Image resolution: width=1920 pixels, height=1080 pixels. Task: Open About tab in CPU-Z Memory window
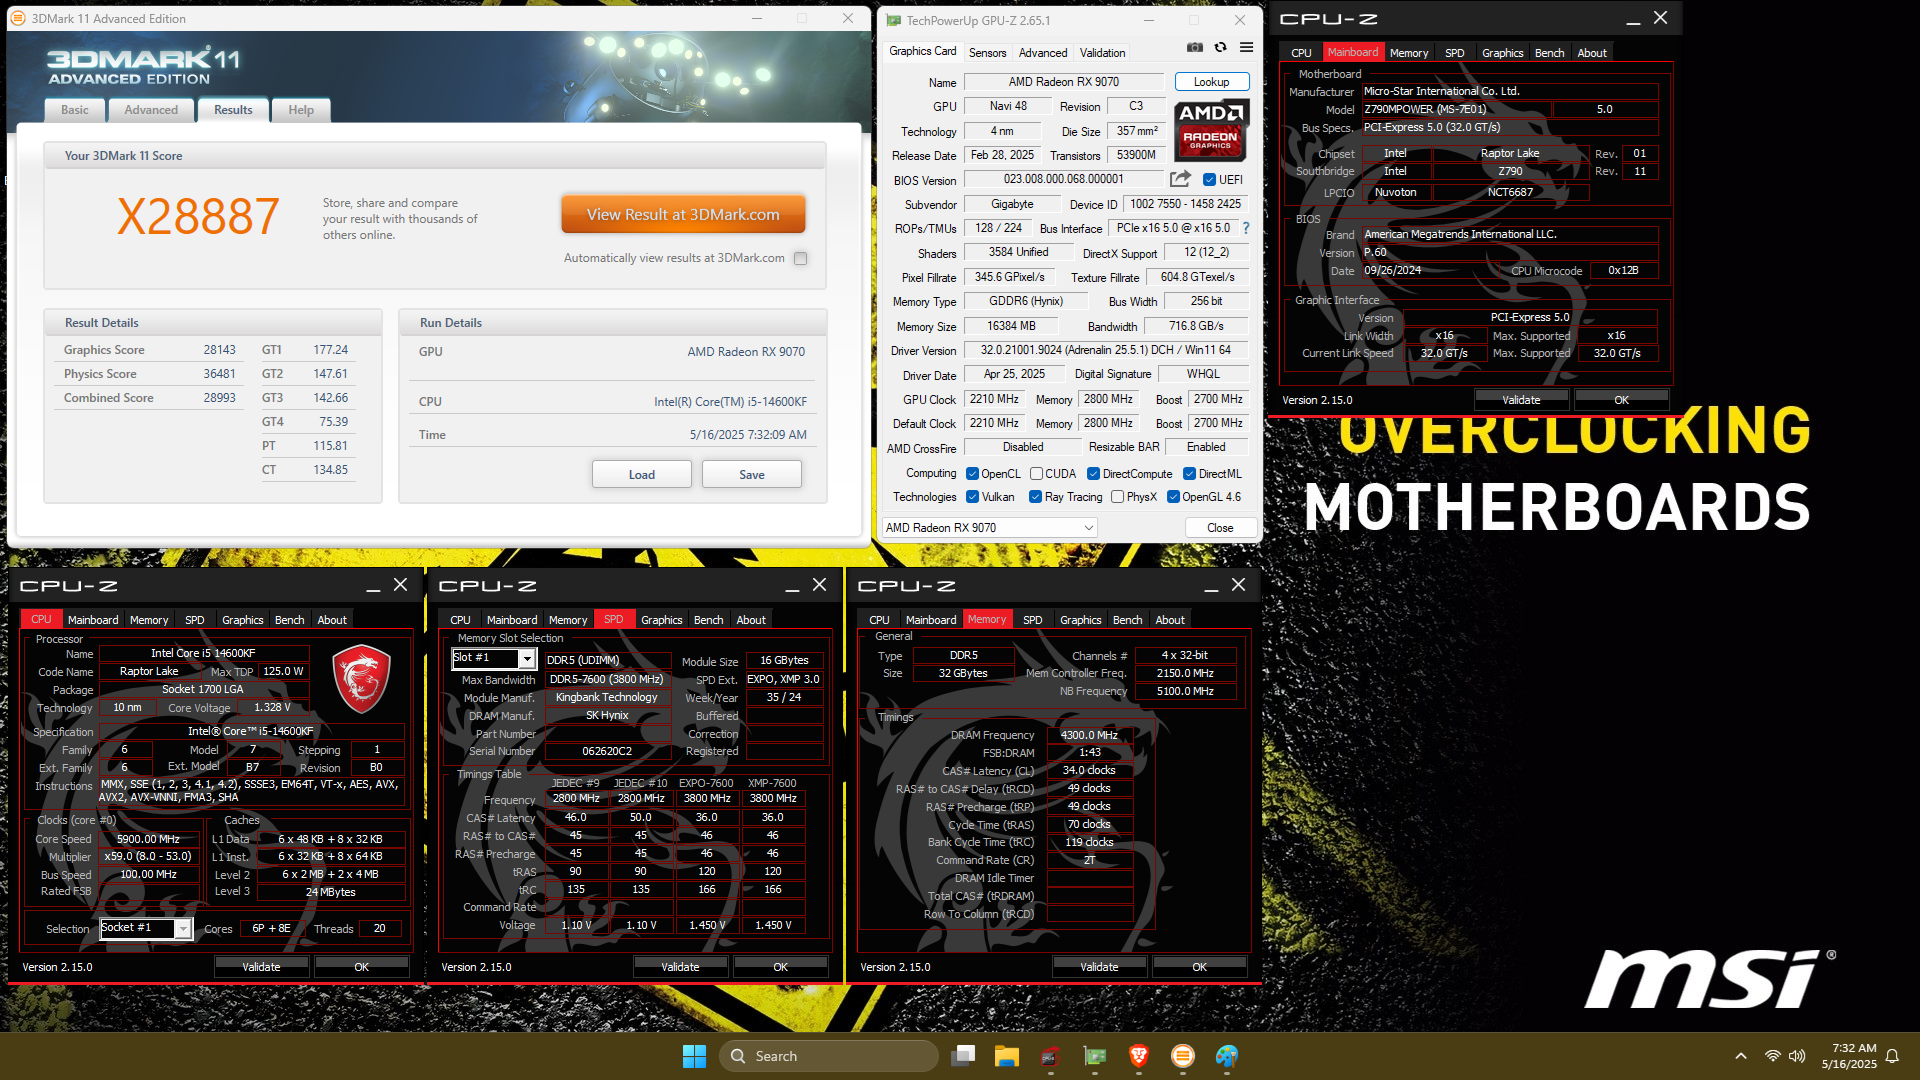click(x=1170, y=620)
